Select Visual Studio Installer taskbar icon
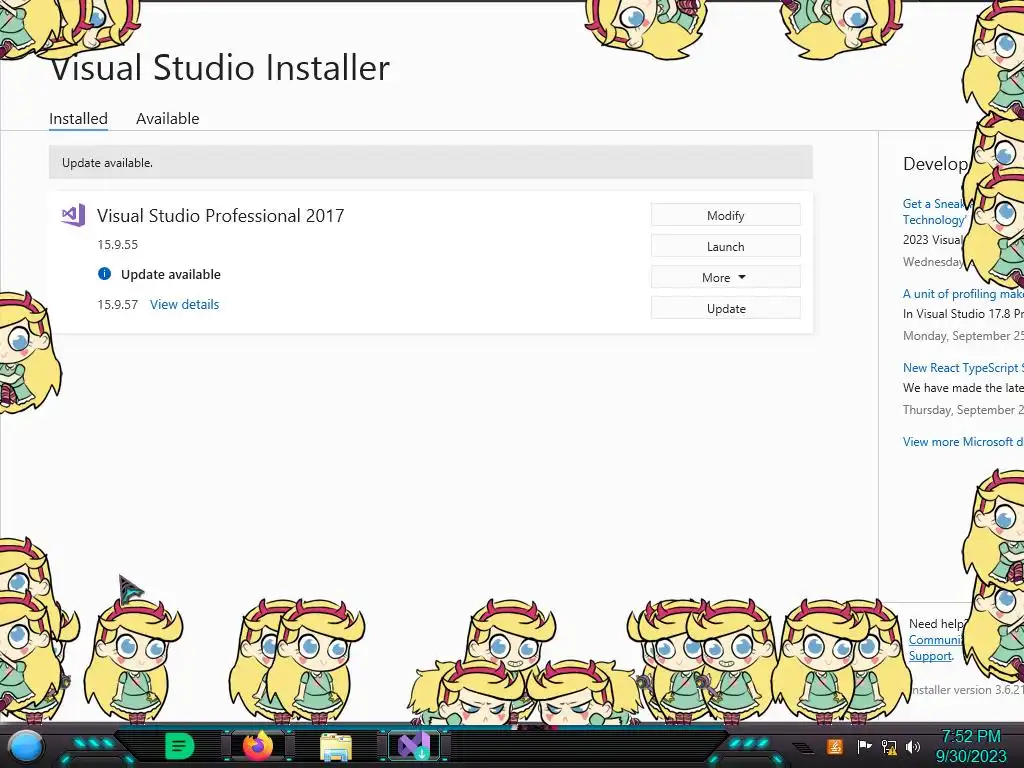1024x768 pixels. point(414,746)
